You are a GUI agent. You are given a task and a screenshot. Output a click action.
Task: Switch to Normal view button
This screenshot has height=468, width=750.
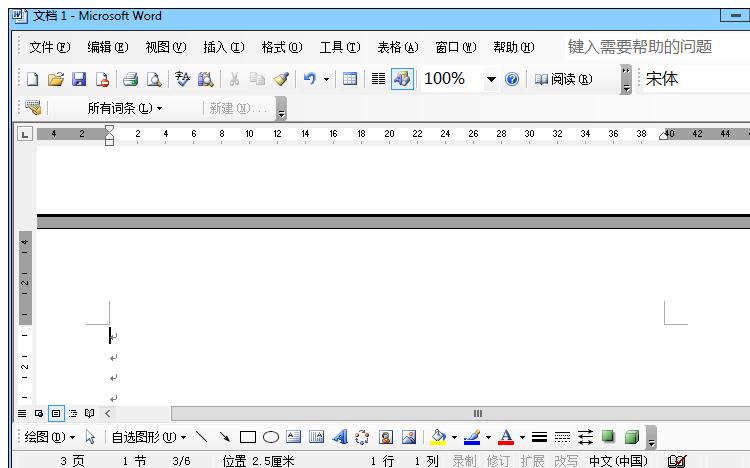(x=22, y=413)
